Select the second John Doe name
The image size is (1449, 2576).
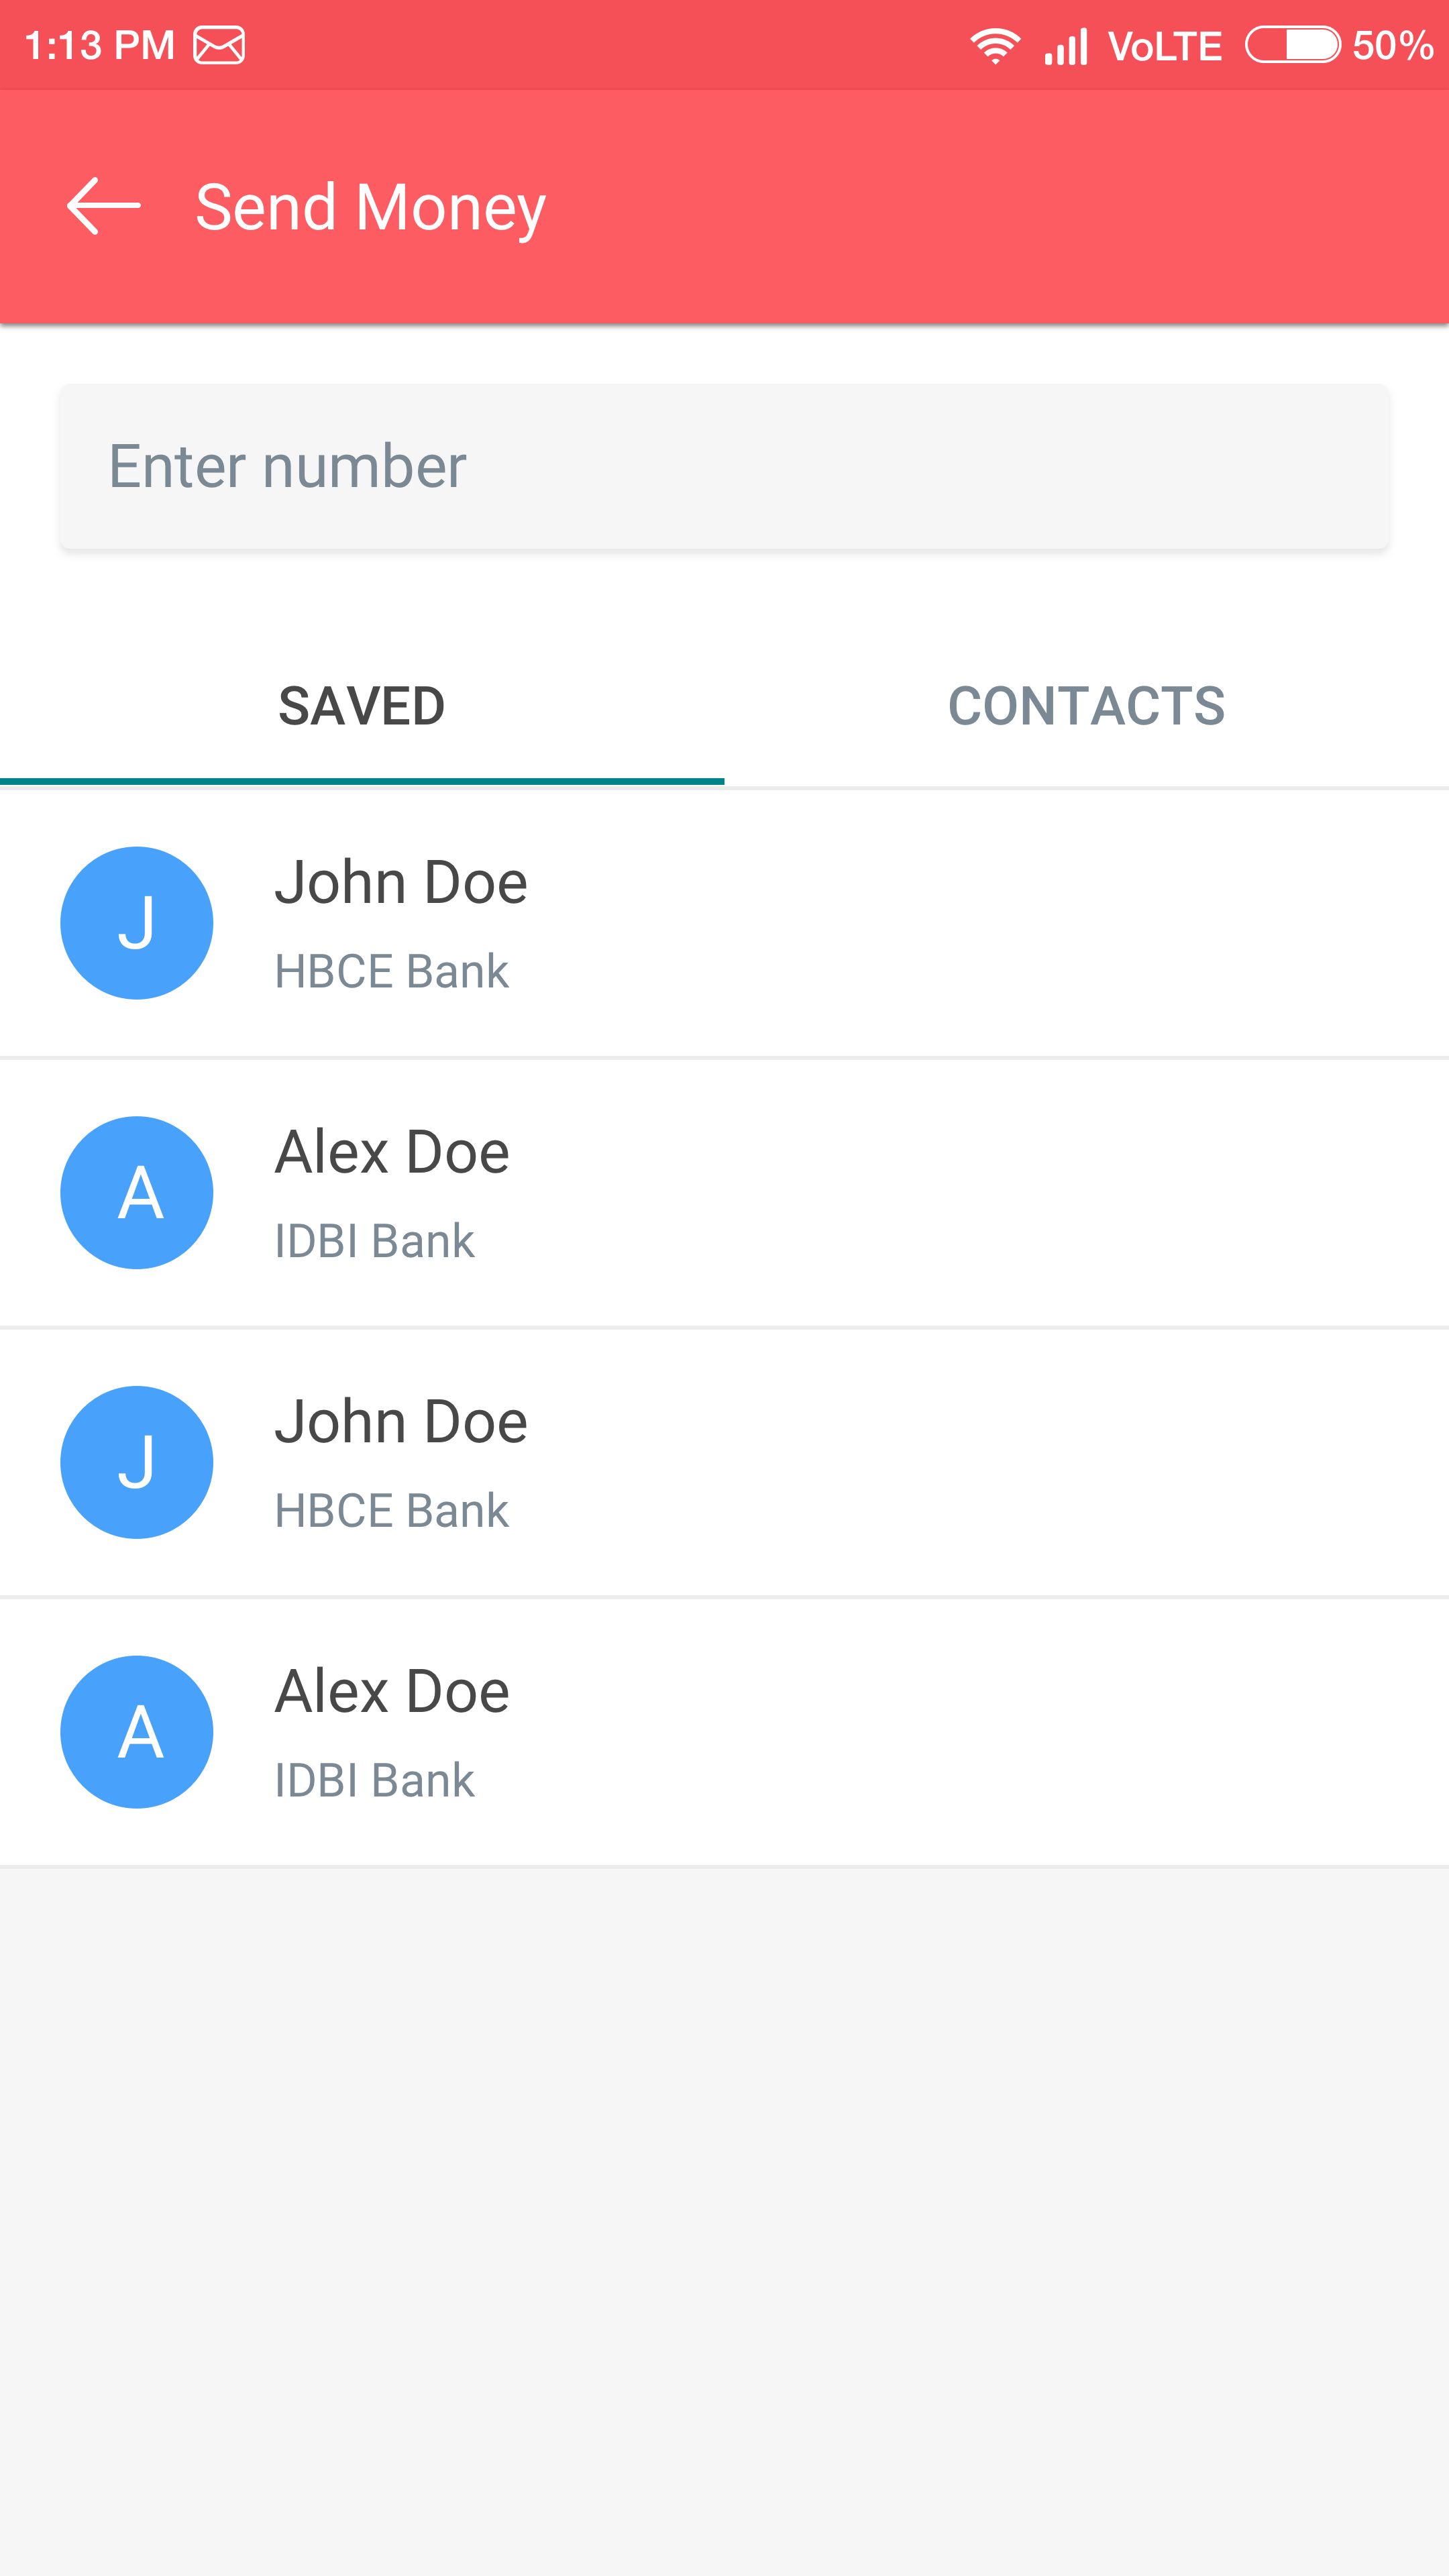401,1422
